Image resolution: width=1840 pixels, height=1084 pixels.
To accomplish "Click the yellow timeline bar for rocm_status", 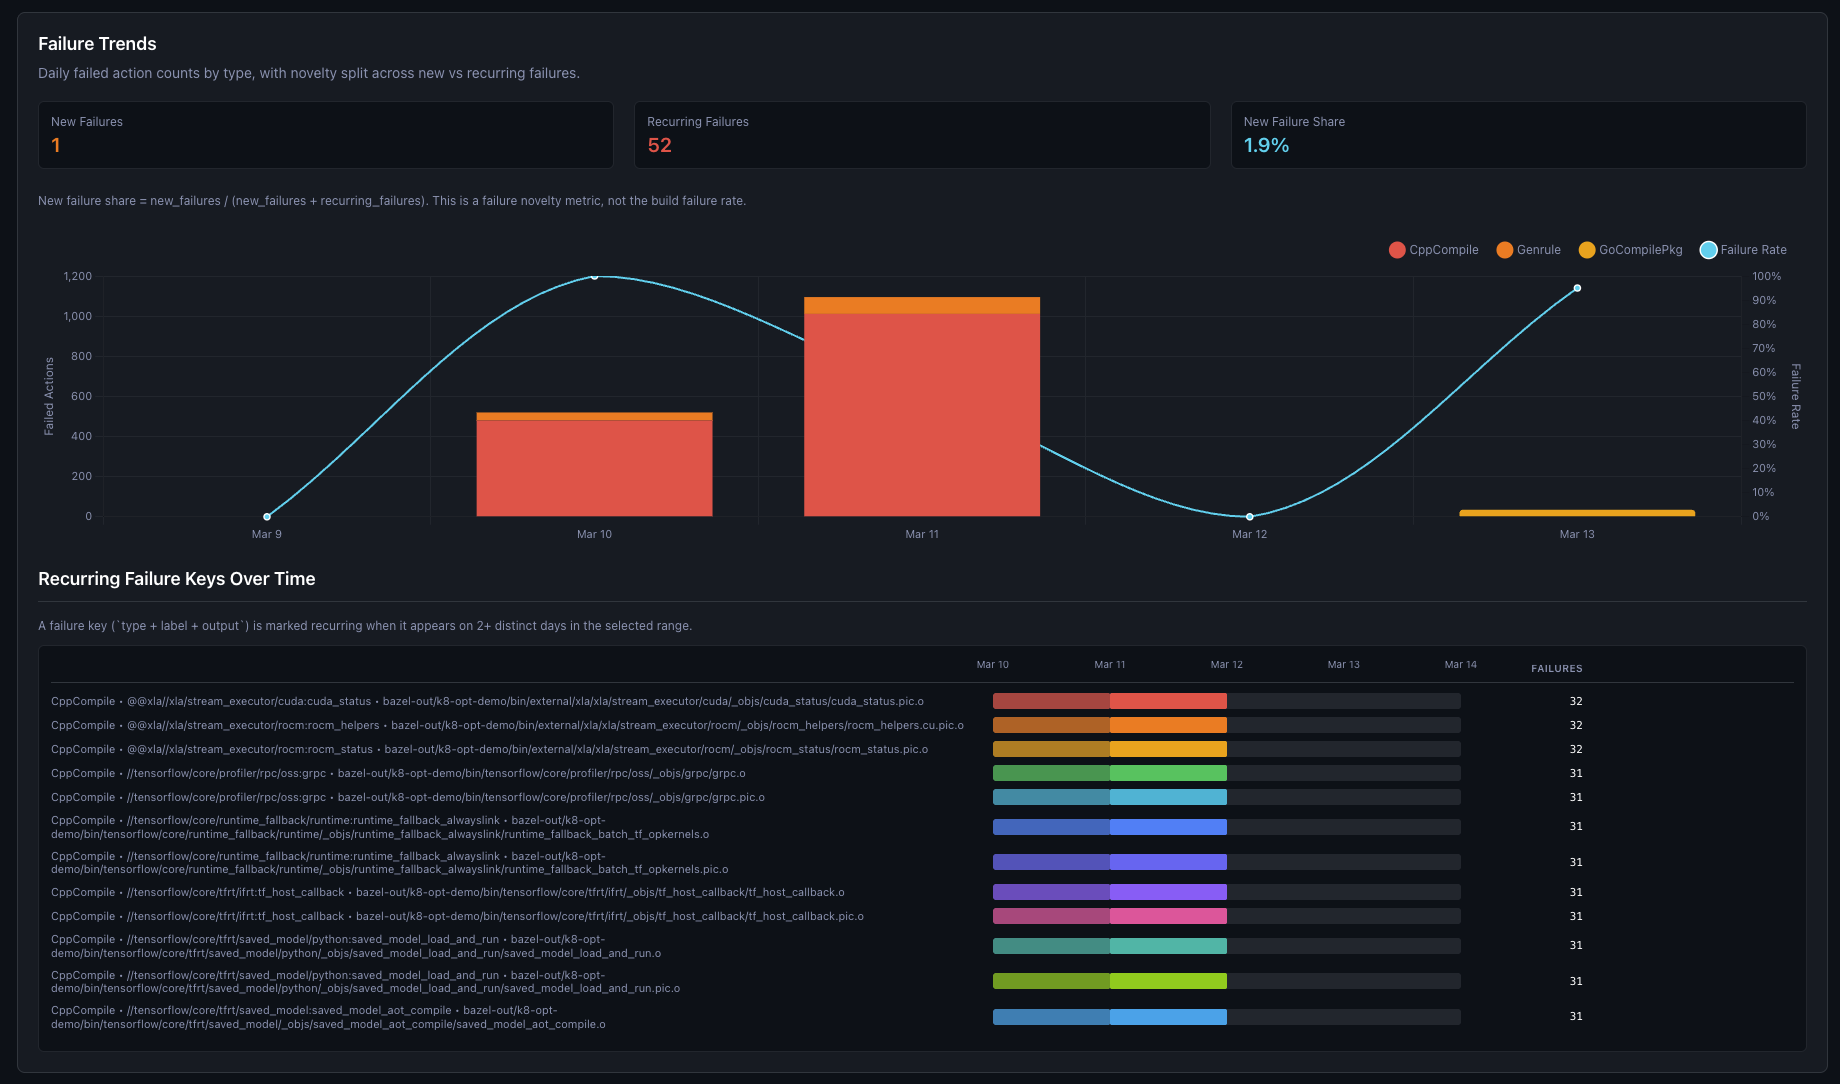I will [1110, 749].
